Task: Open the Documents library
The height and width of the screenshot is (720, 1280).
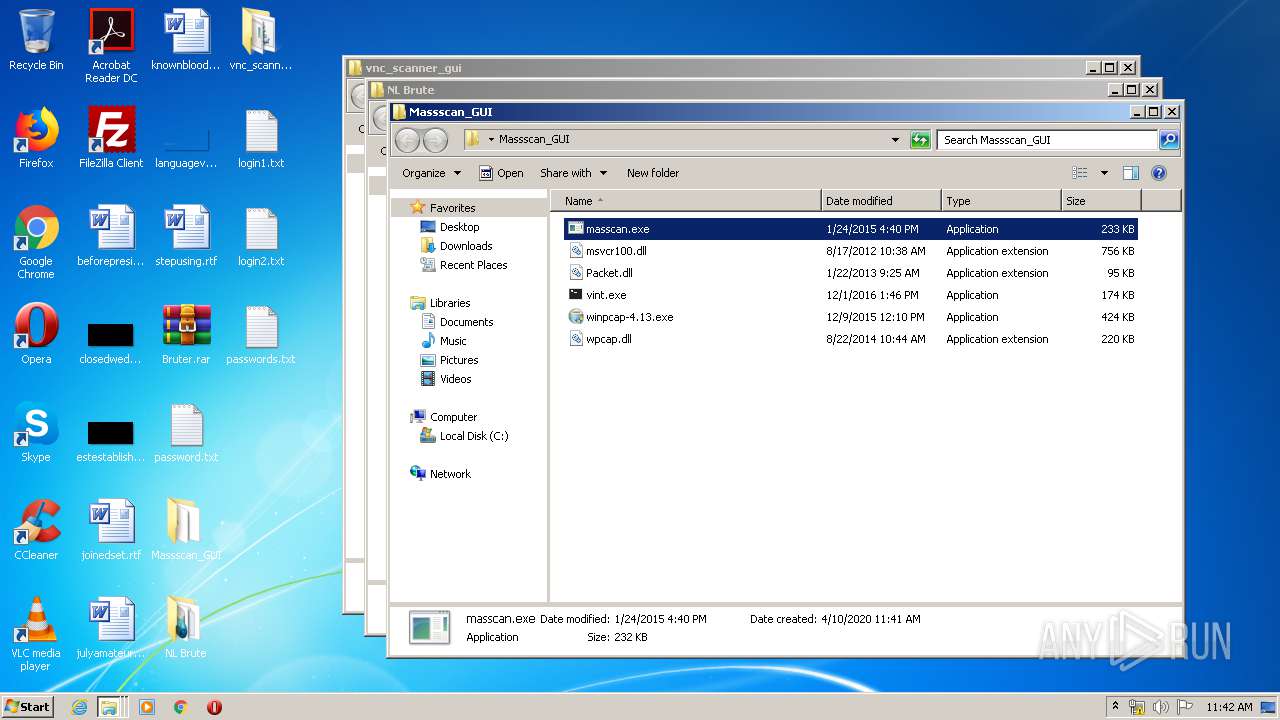Action: [466, 322]
